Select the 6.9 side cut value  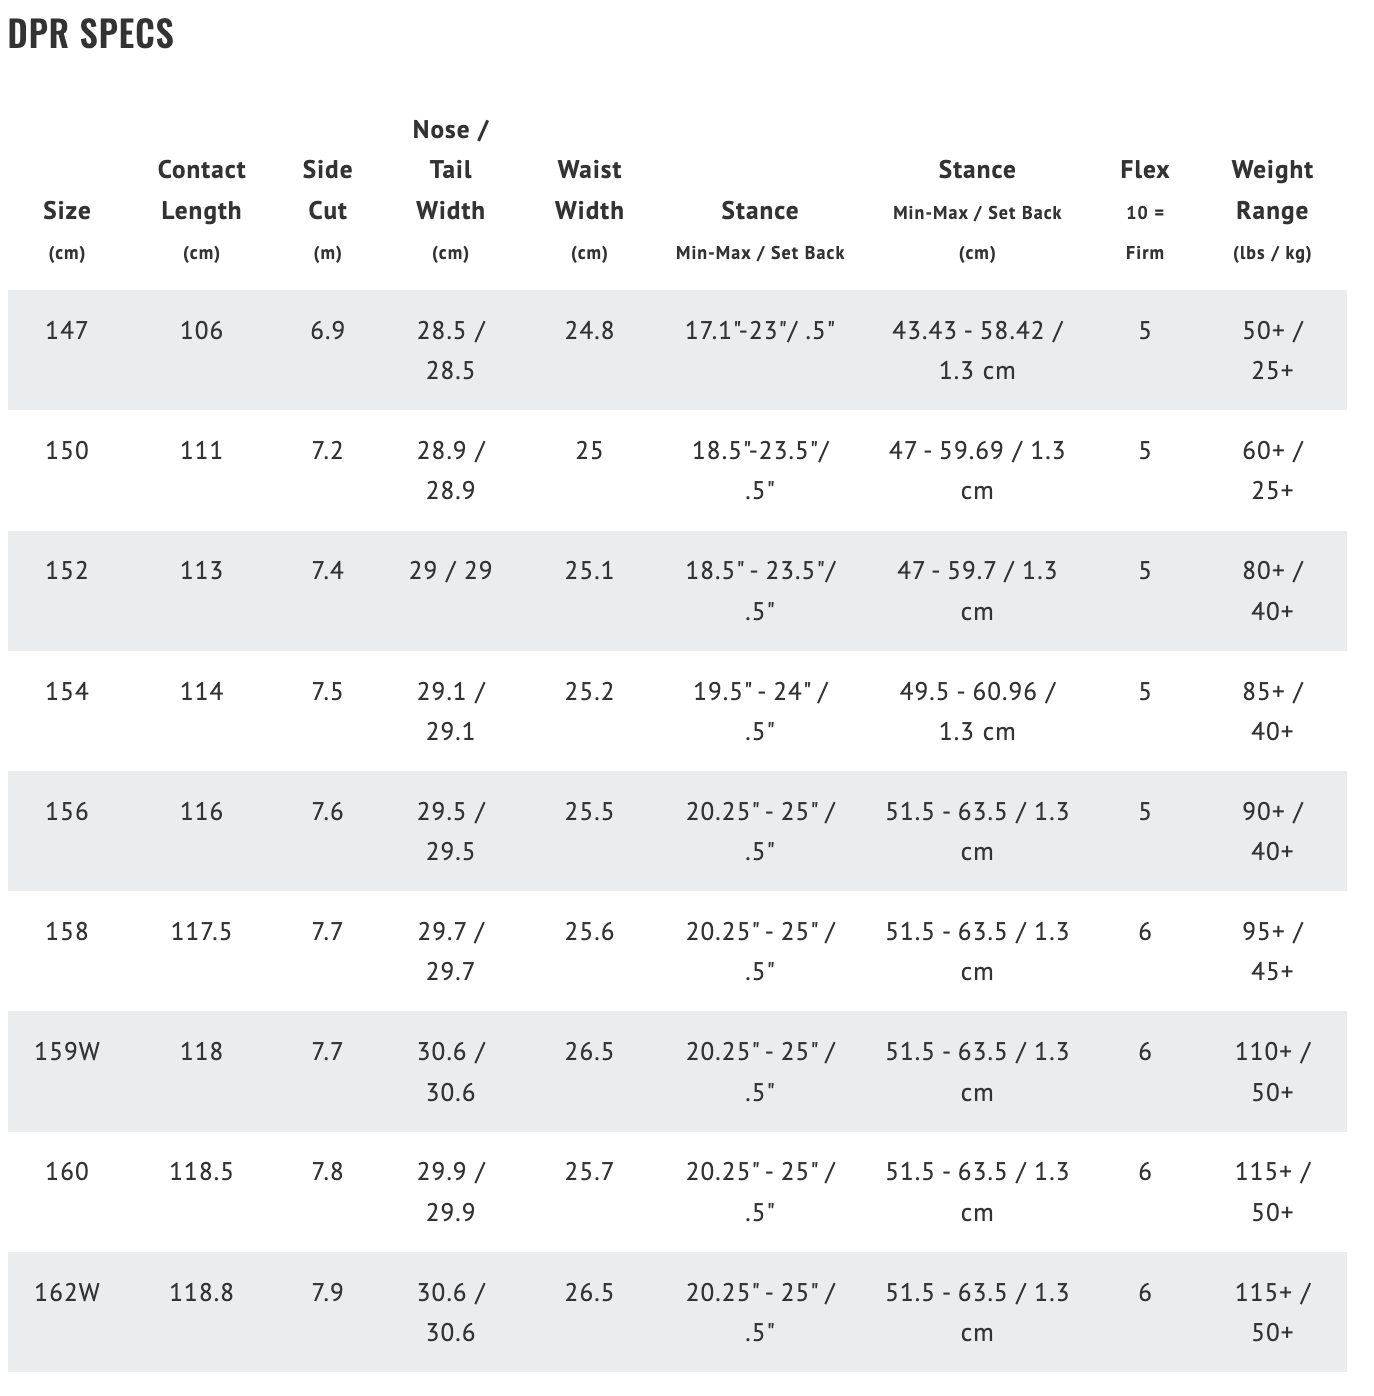click(x=327, y=330)
